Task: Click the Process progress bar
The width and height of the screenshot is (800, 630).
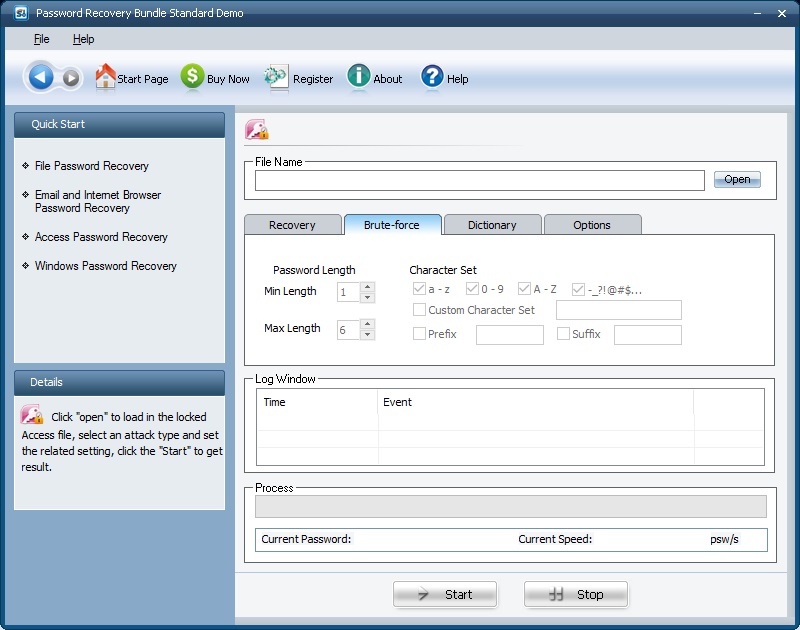Action: 511,506
